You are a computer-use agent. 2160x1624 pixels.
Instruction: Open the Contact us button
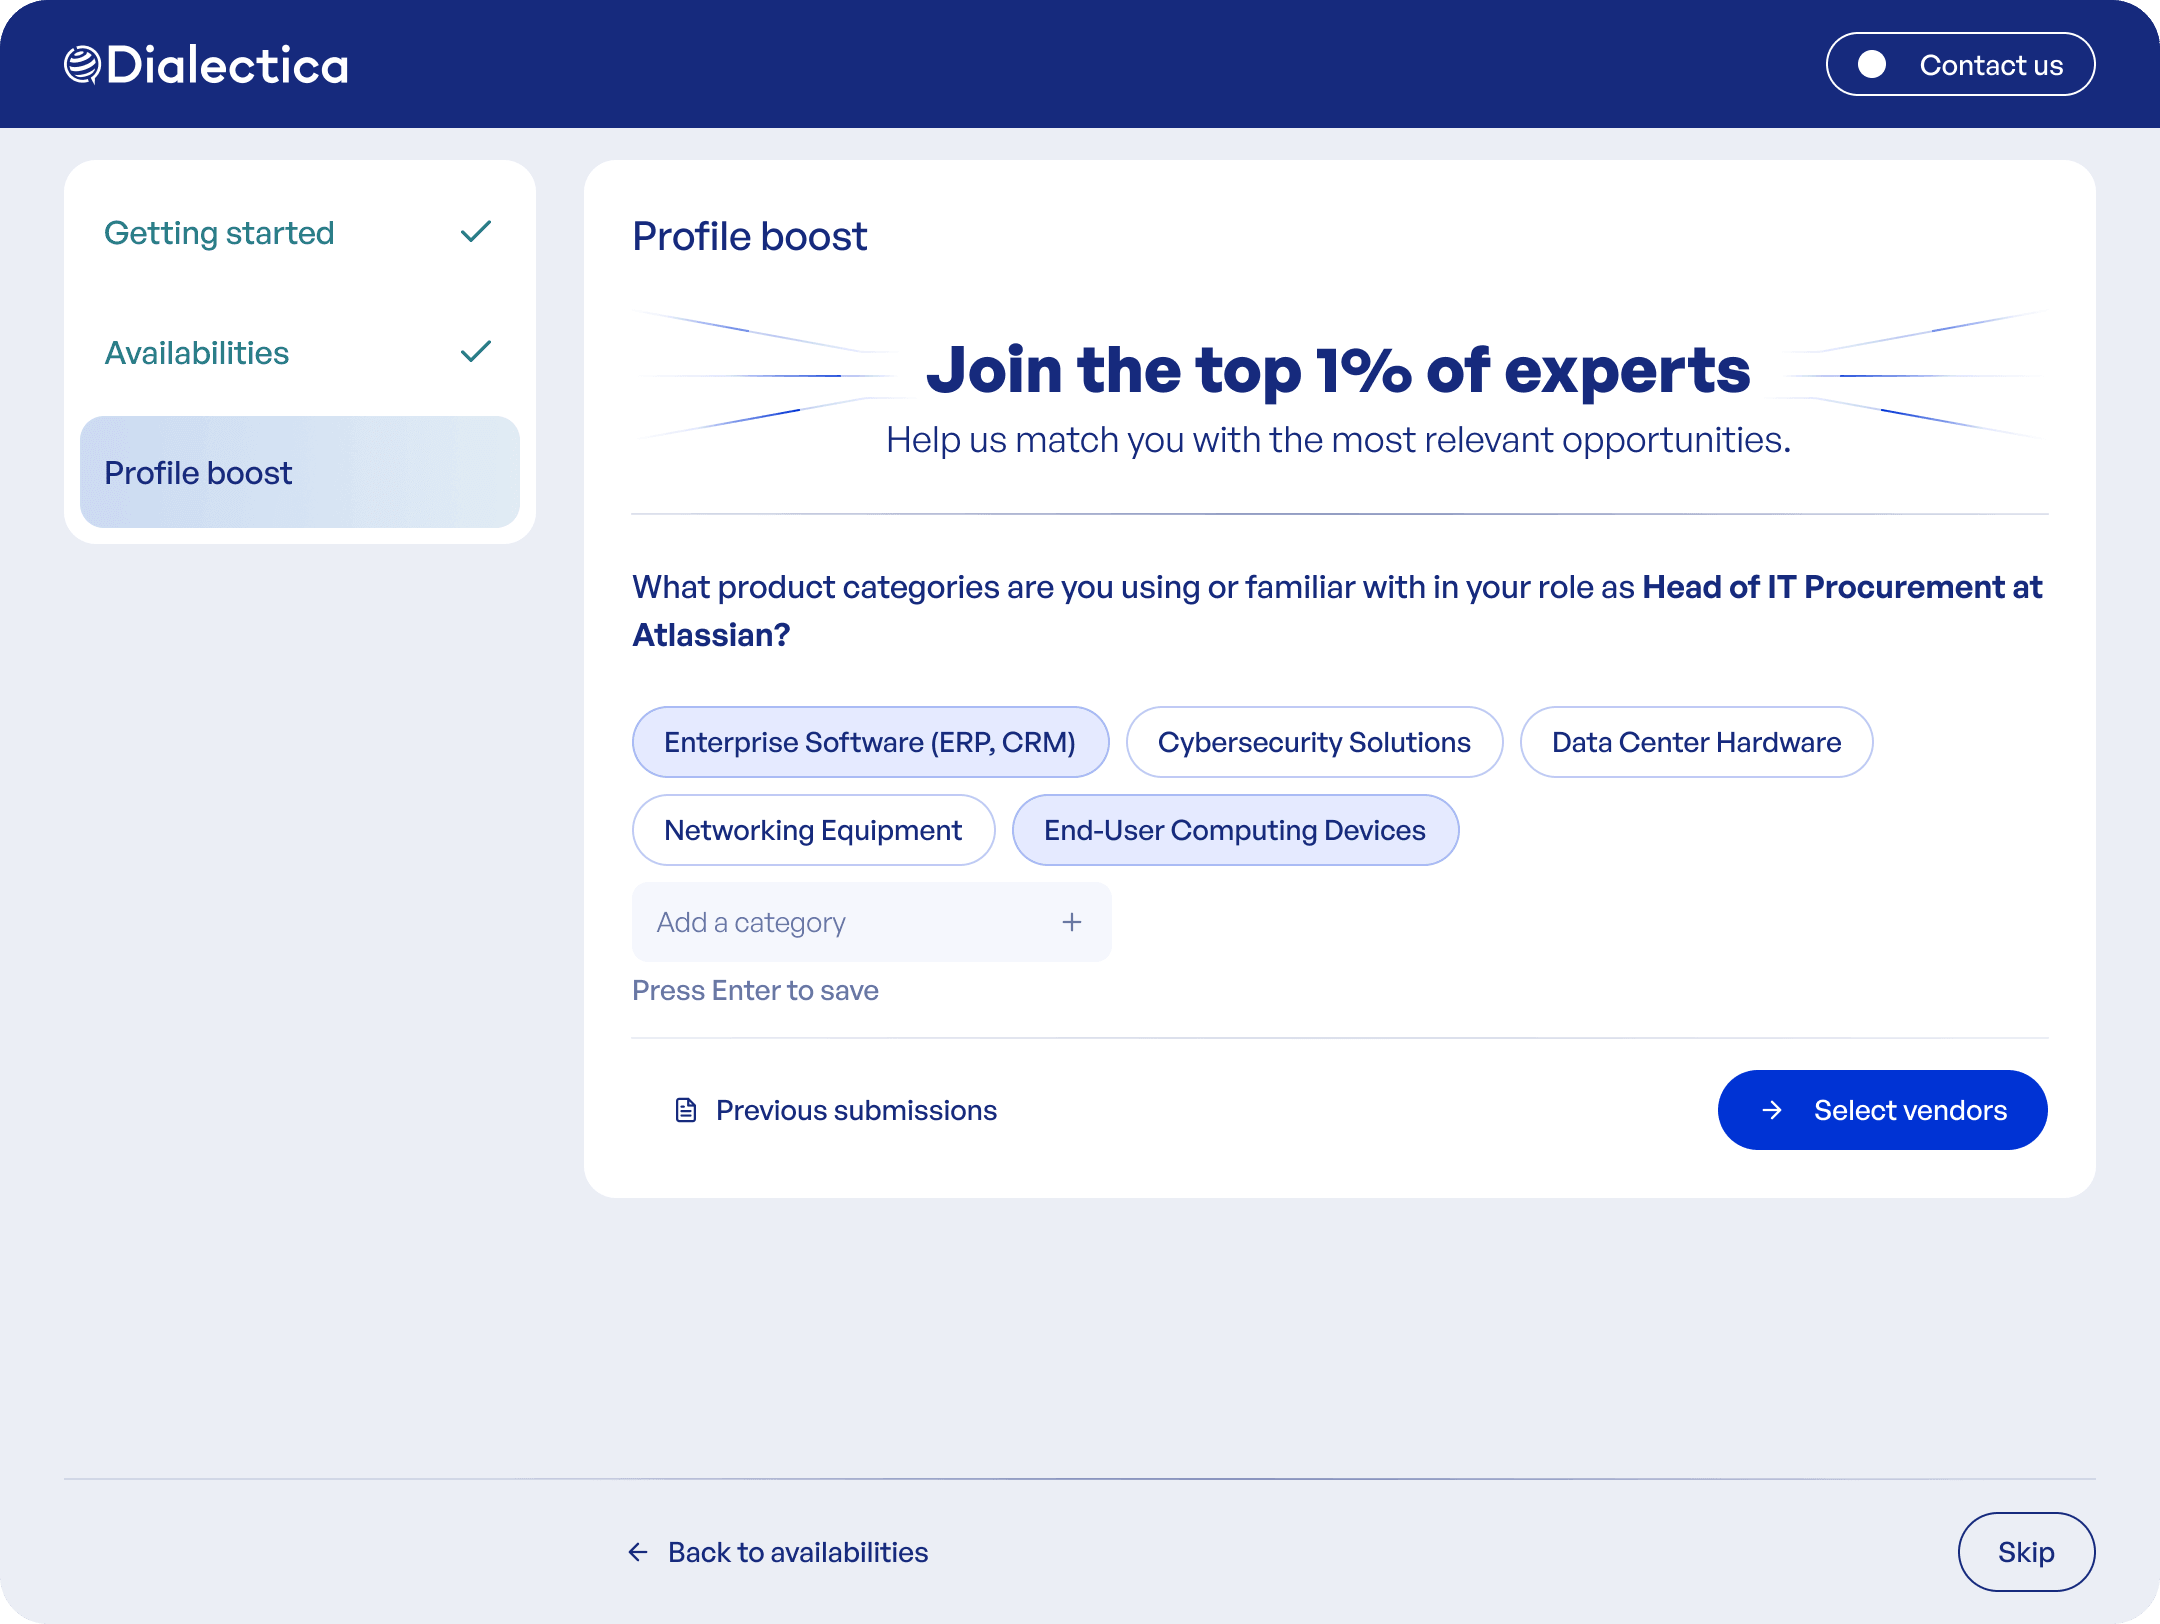1960,65
